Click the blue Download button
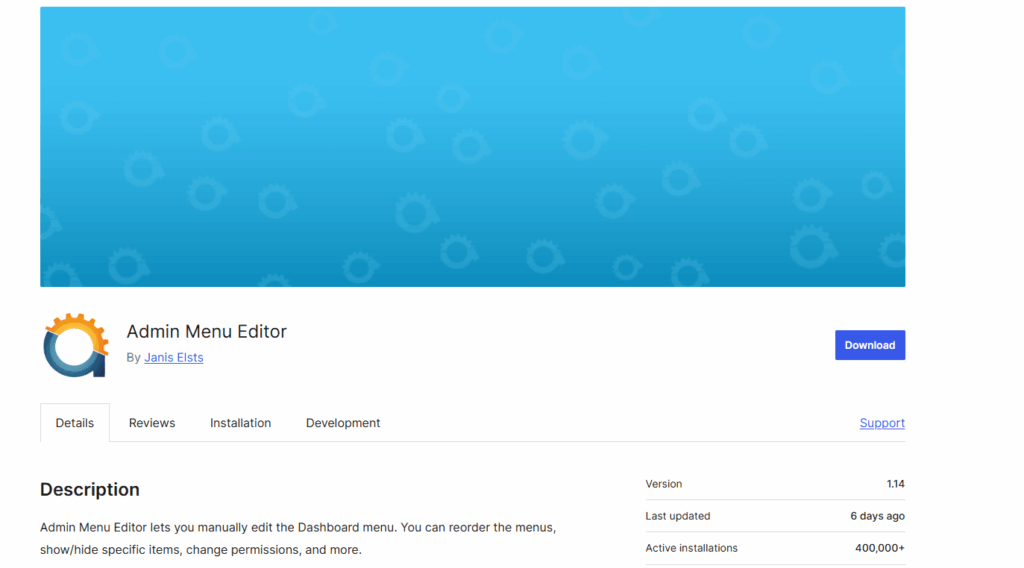The width and height of the screenshot is (1024, 568). pyautogui.click(x=870, y=345)
